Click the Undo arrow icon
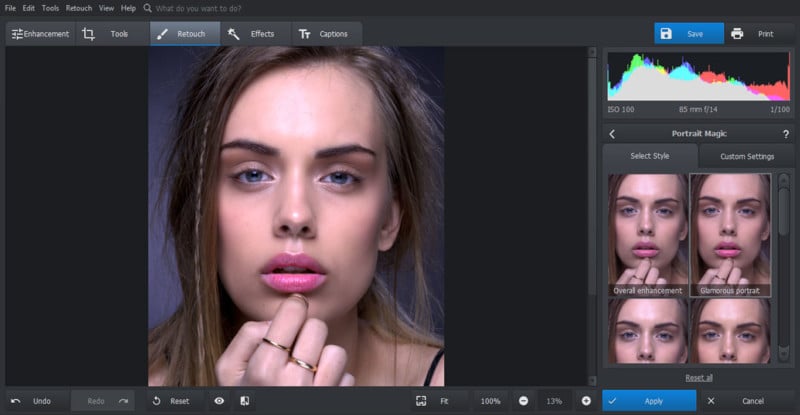This screenshot has width=800, height=415. [16, 401]
